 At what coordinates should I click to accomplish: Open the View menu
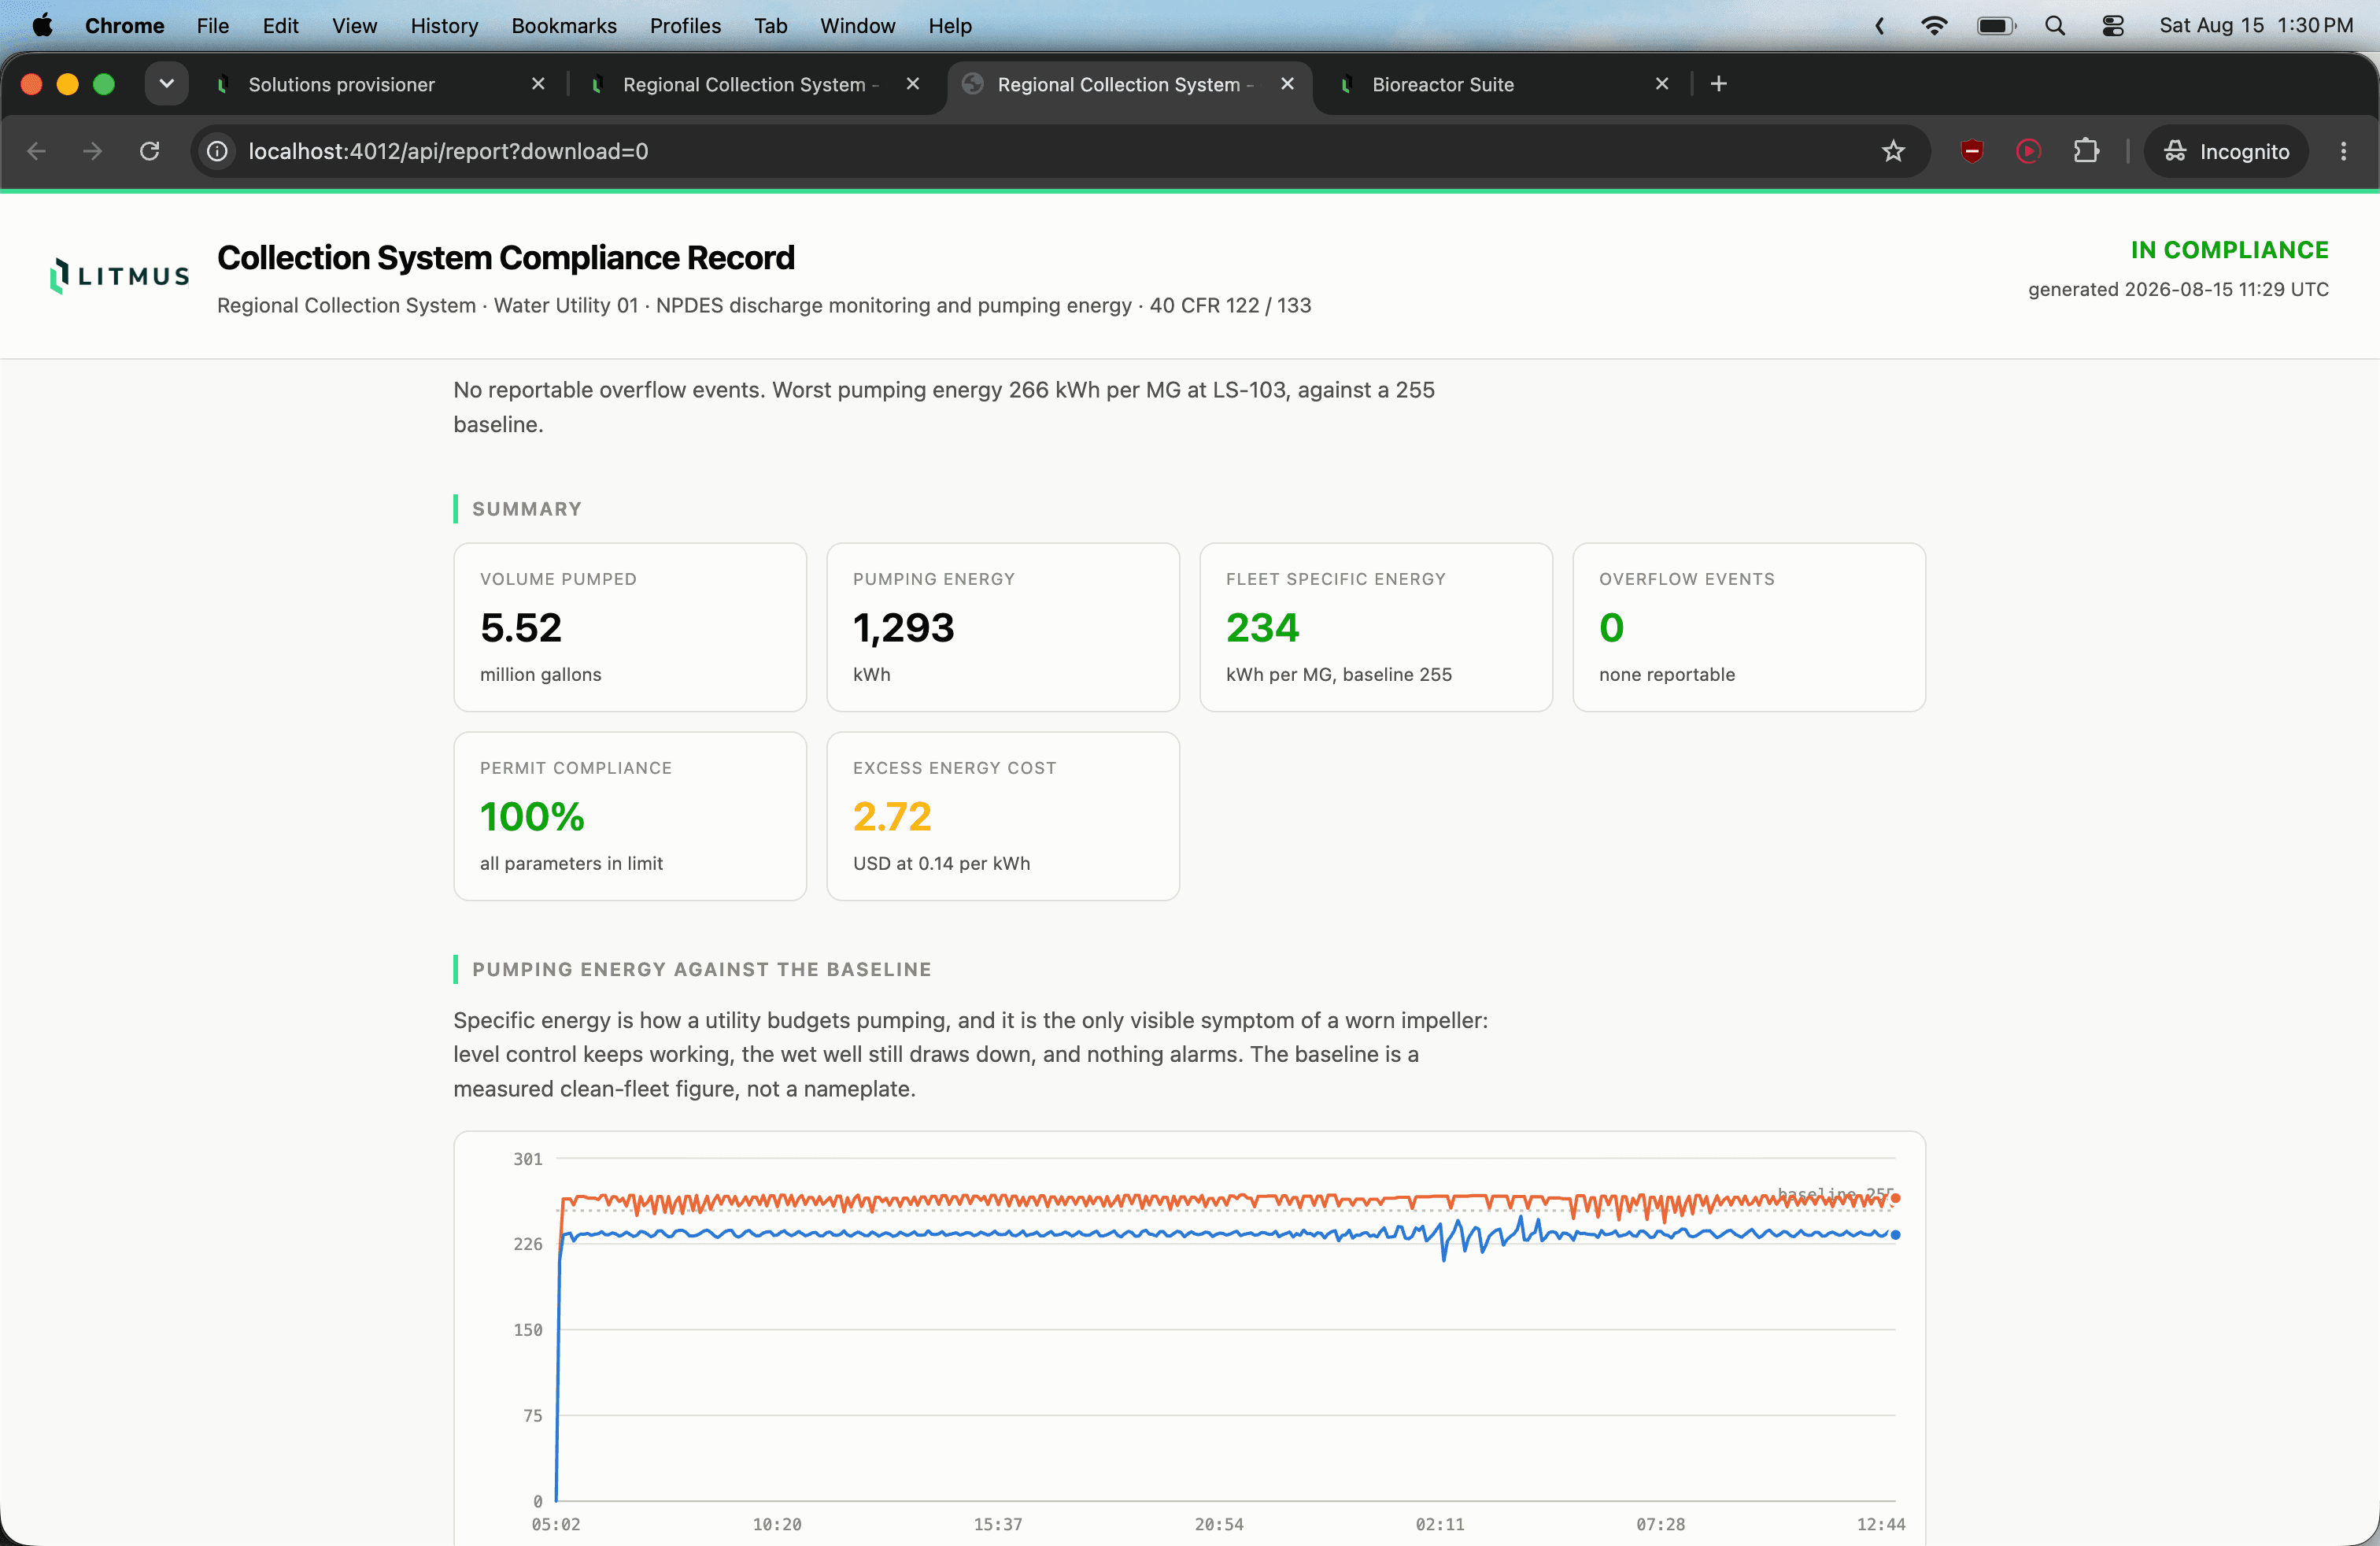coord(354,25)
